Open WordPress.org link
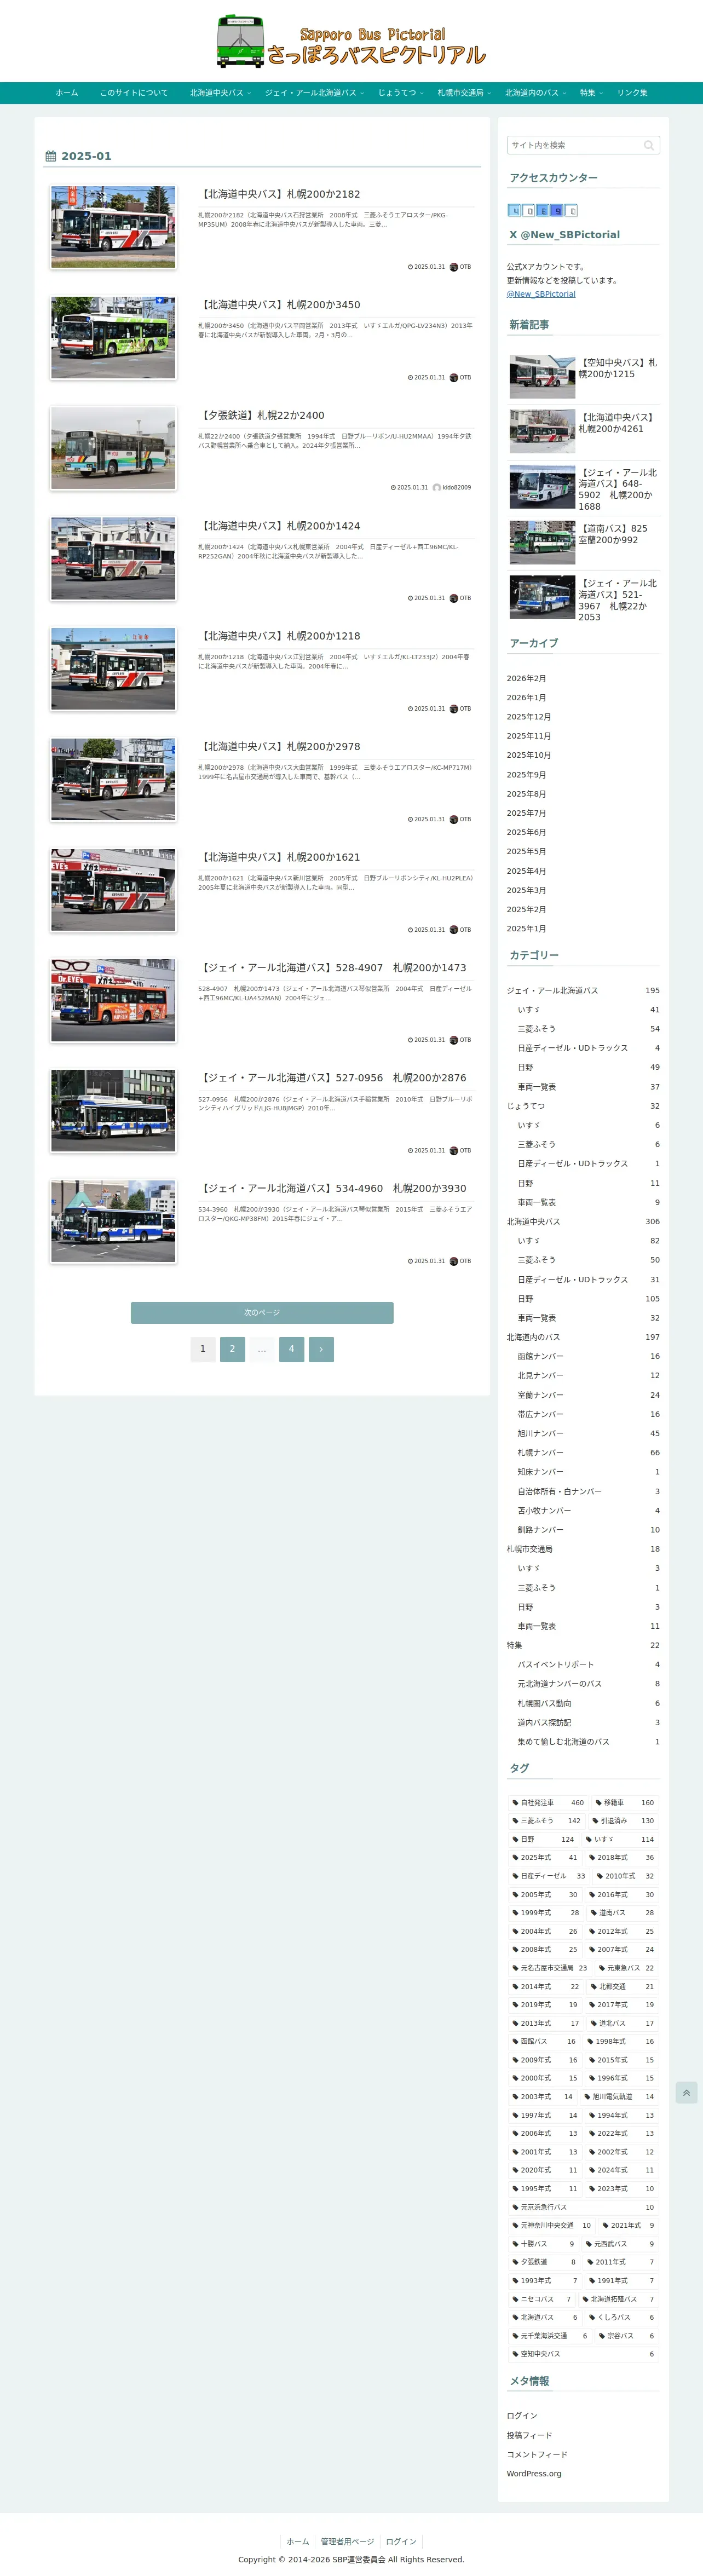Screen dimensions: 703x2576 pos(534,2474)
